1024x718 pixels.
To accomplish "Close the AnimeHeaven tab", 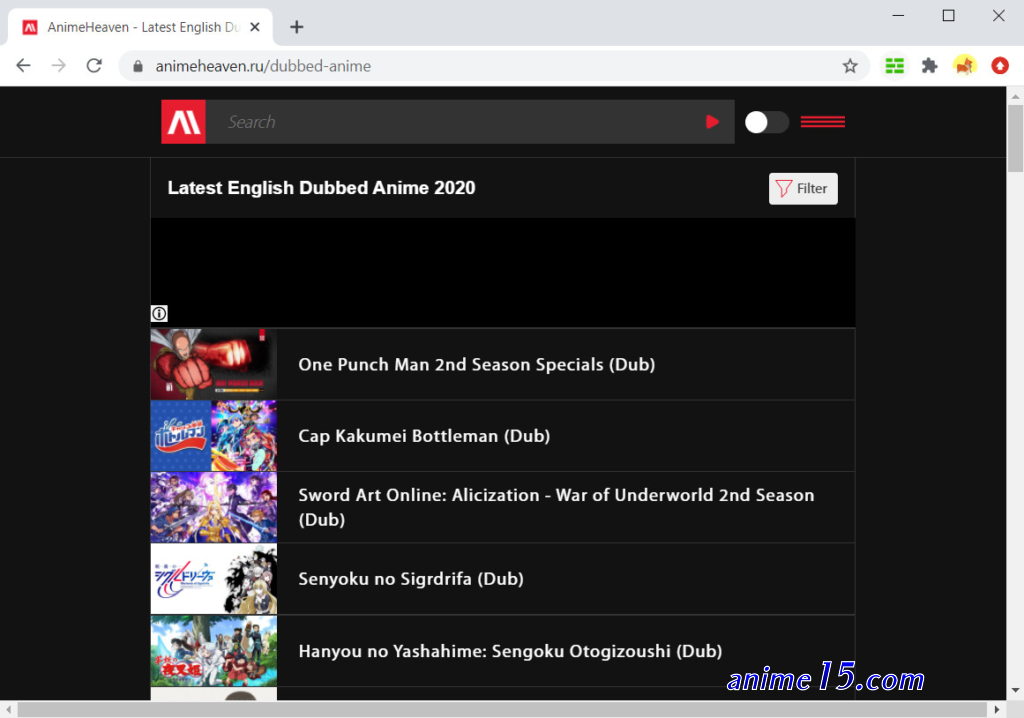I will pos(255,27).
